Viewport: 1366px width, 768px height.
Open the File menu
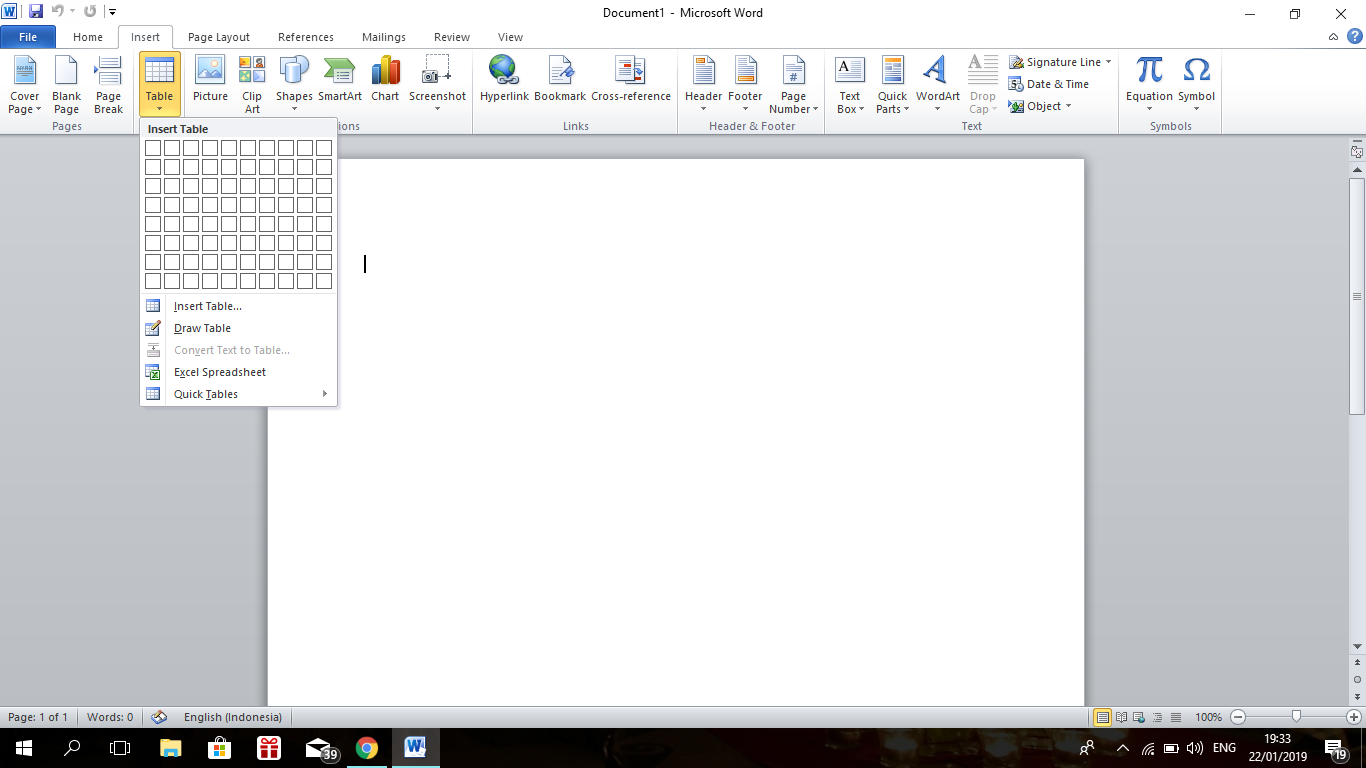(x=28, y=36)
